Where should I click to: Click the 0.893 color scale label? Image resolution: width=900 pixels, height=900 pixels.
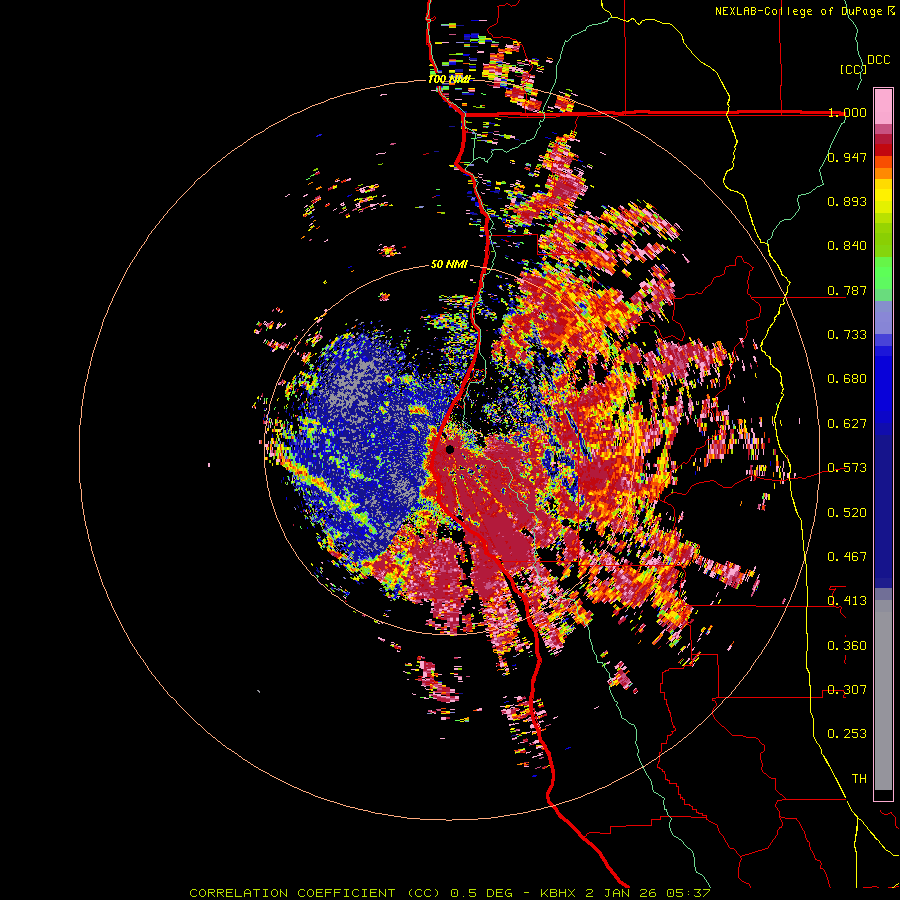click(847, 201)
